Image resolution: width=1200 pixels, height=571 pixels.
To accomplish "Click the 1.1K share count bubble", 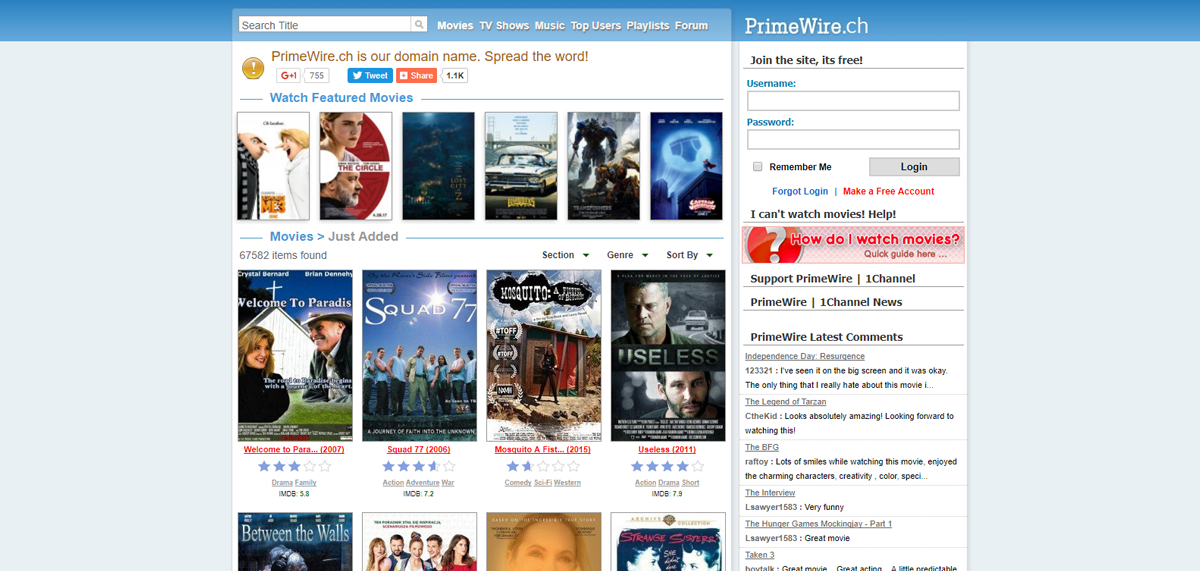I will pos(455,75).
